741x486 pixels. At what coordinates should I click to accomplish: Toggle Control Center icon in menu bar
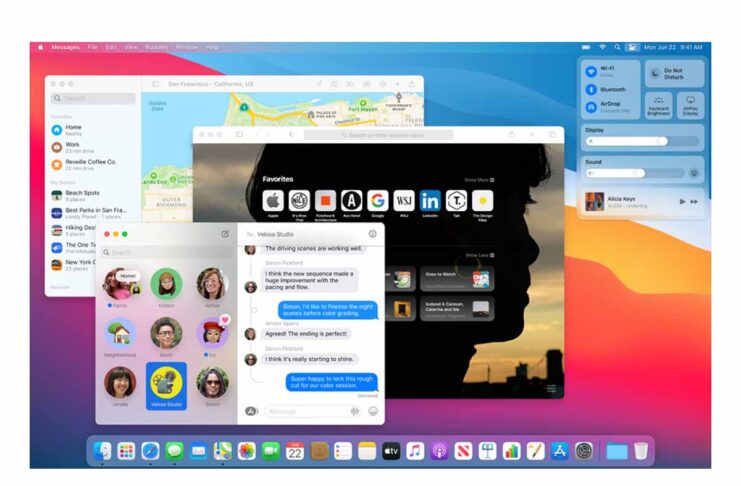click(632, 47)
